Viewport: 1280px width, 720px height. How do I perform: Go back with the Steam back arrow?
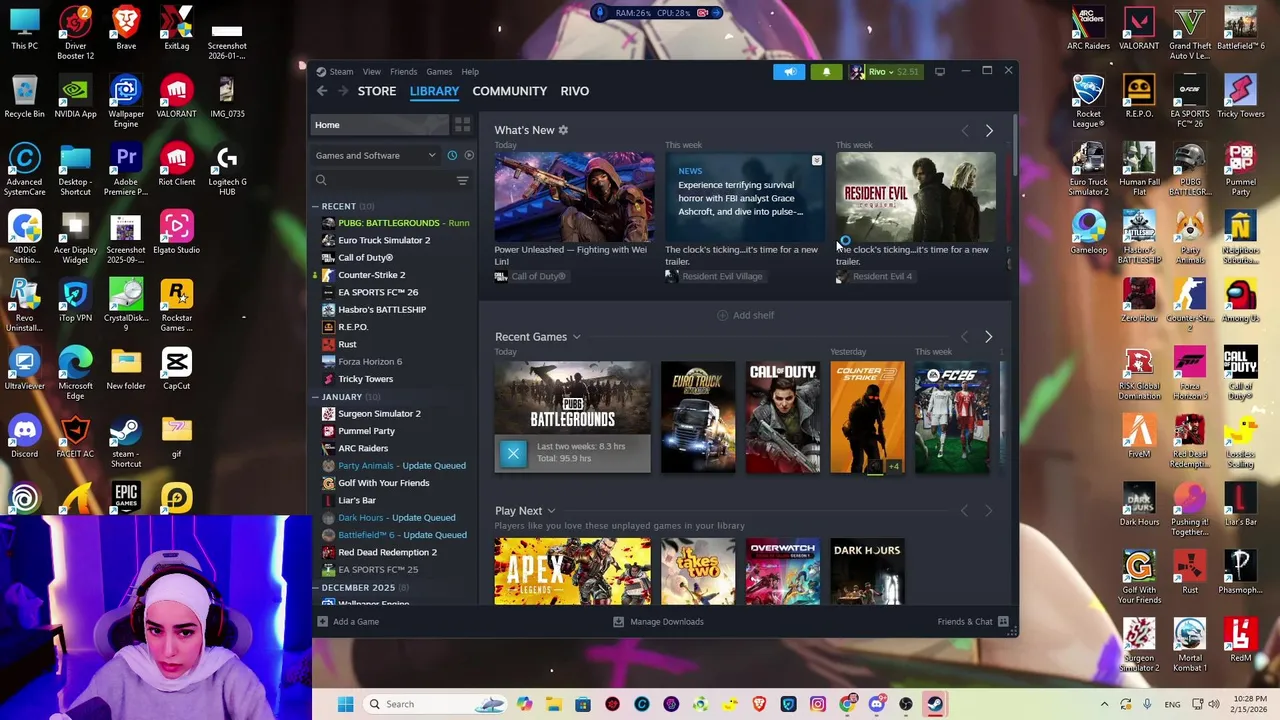point(322,91)
